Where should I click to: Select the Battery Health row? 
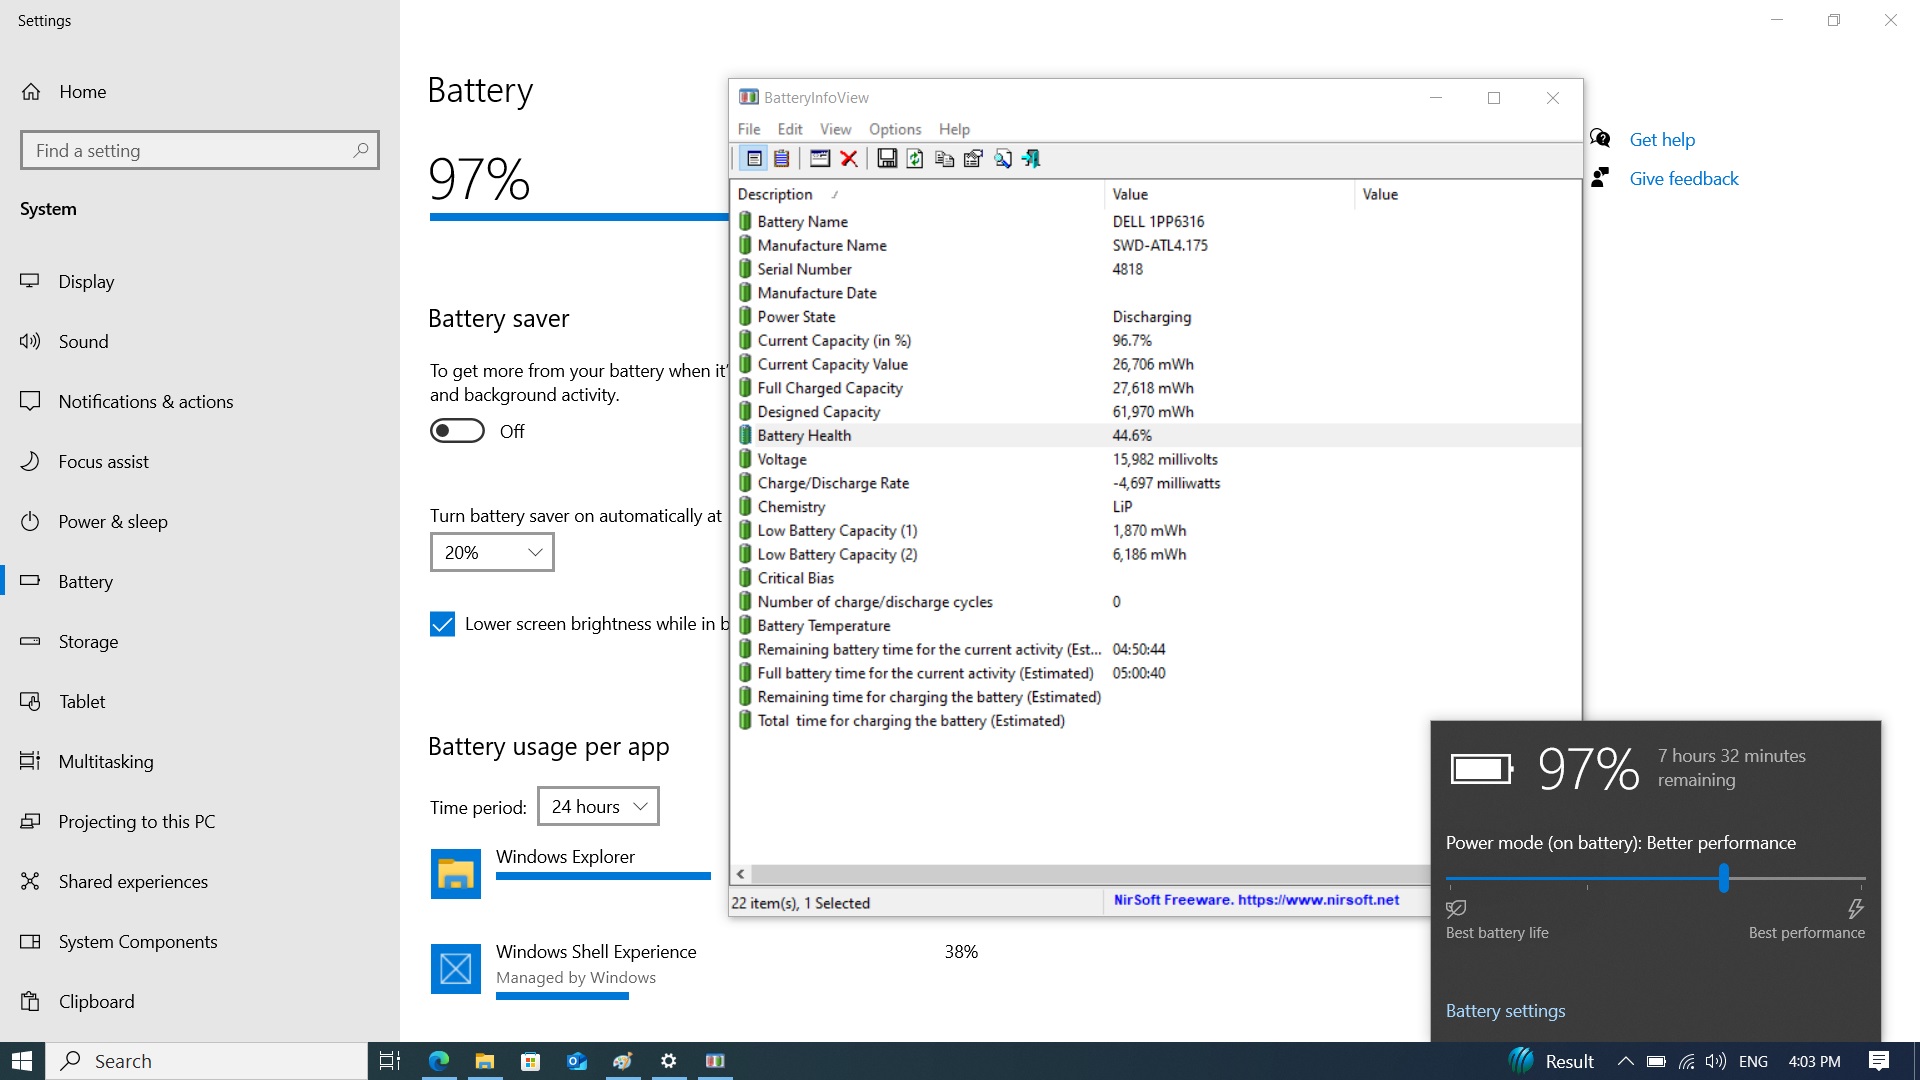click(x=1156, y=435)
